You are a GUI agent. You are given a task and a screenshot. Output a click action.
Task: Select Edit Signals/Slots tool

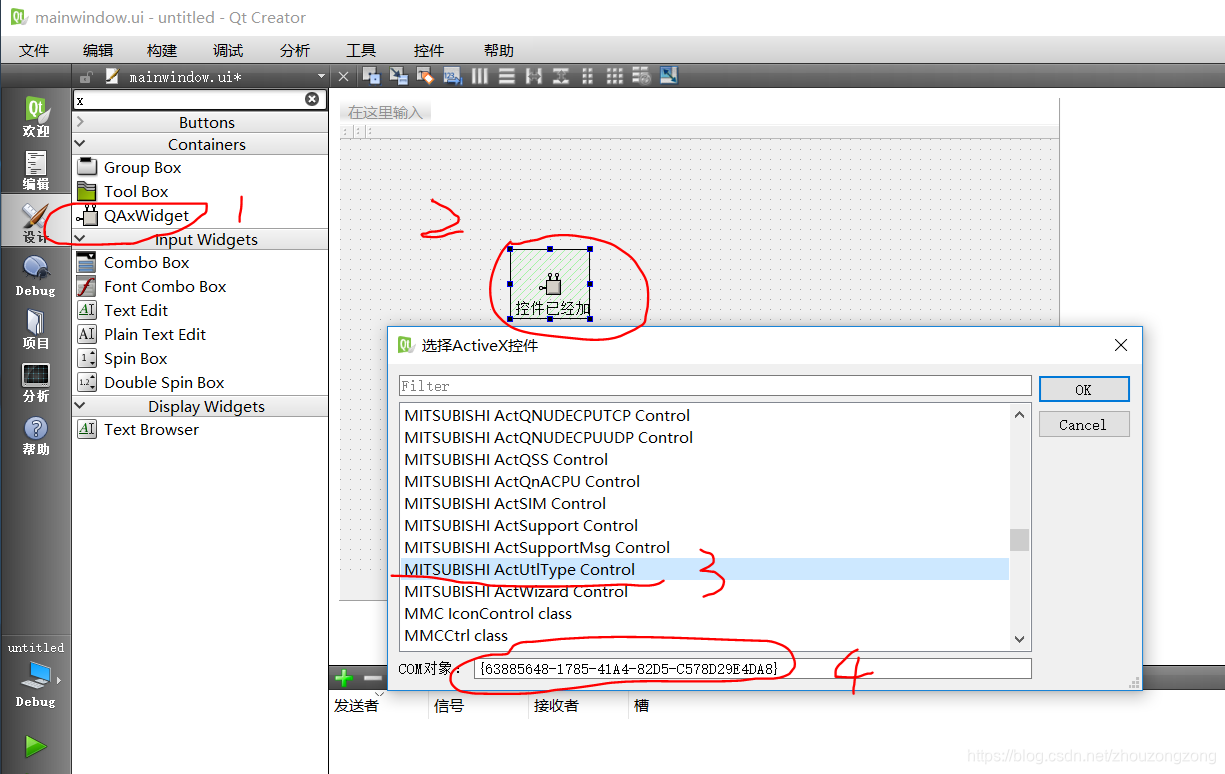(x=398, y=76)
